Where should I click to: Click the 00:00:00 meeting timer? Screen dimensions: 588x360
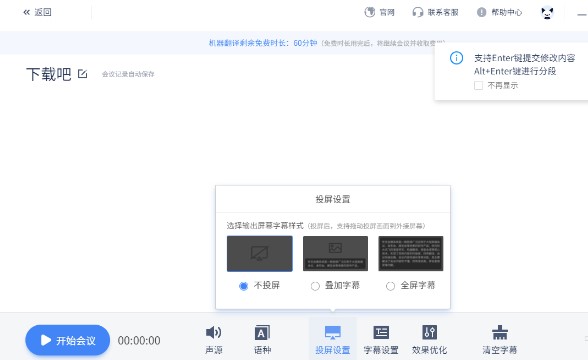[x=139, y=340]
